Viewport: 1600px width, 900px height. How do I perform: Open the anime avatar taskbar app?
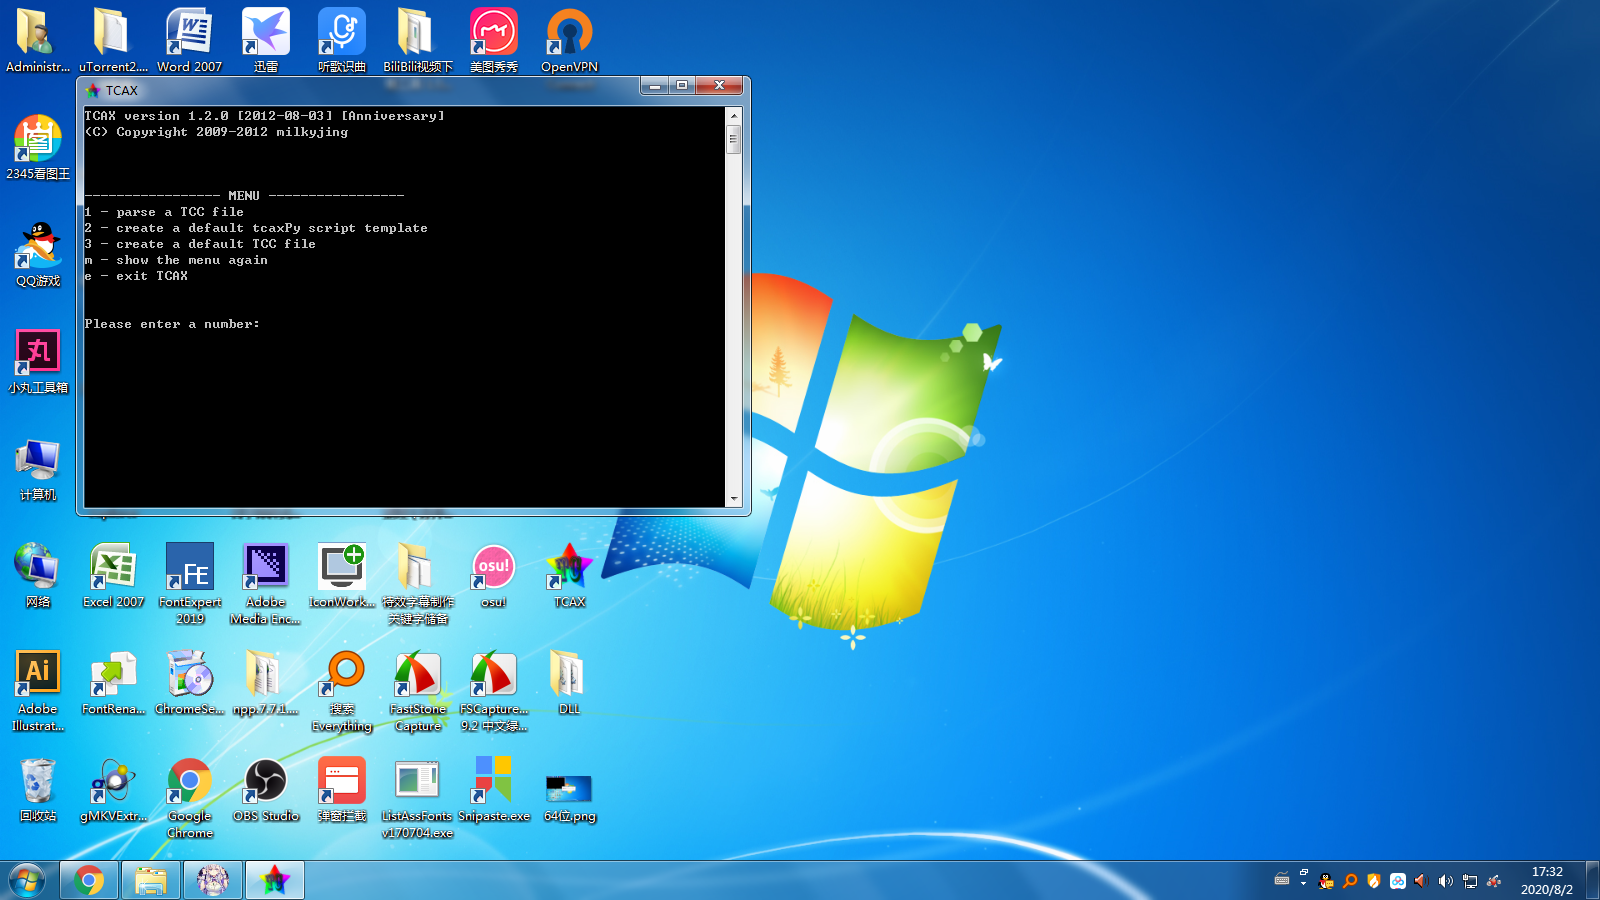[x=213, y=880]
